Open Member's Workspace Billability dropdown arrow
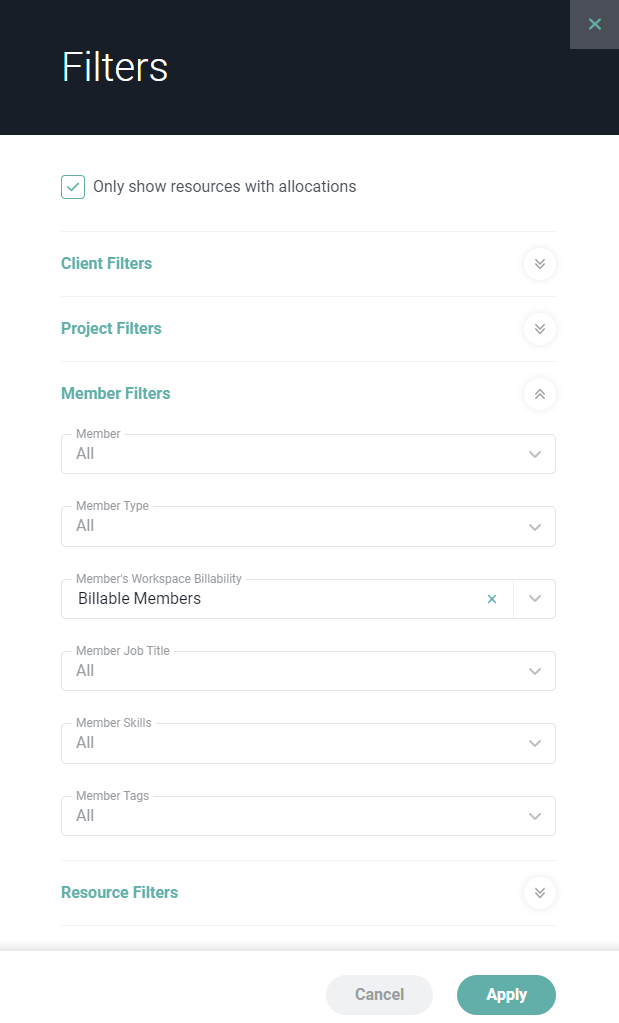The width and height of the screenshot is (619, 1023). pyautogui.click(x=535, y=599)
